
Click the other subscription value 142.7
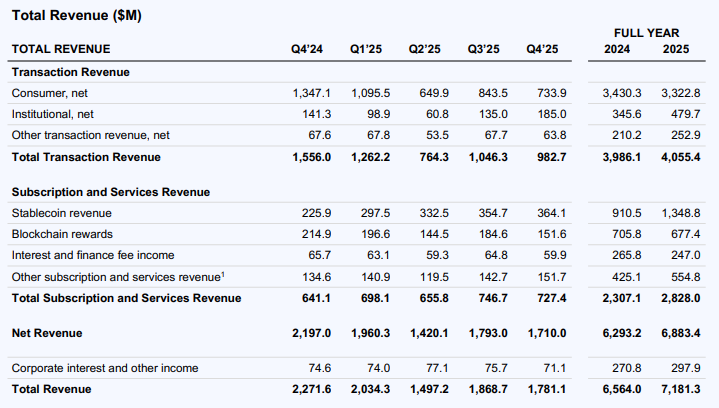pyautogui.click(x=493, y=277)
